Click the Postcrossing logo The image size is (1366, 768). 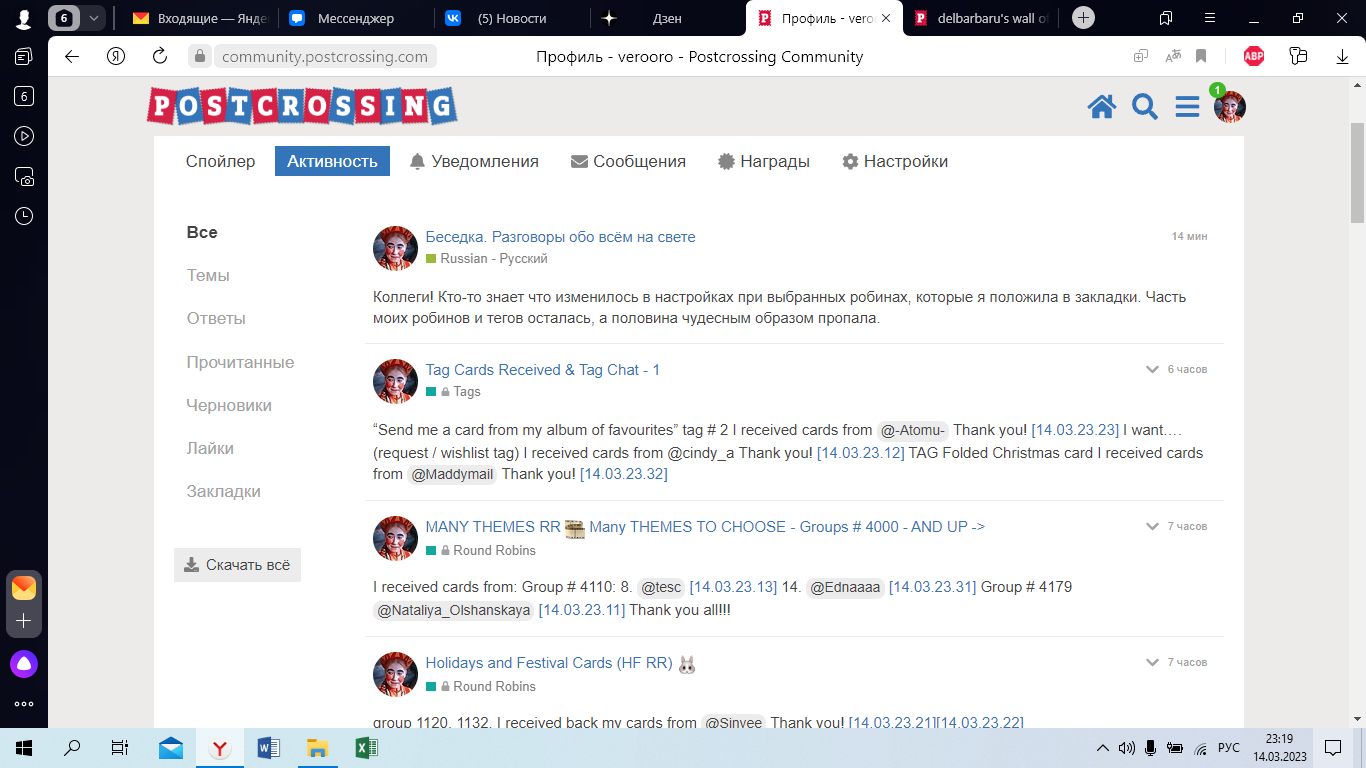click(x=302, y=106)
